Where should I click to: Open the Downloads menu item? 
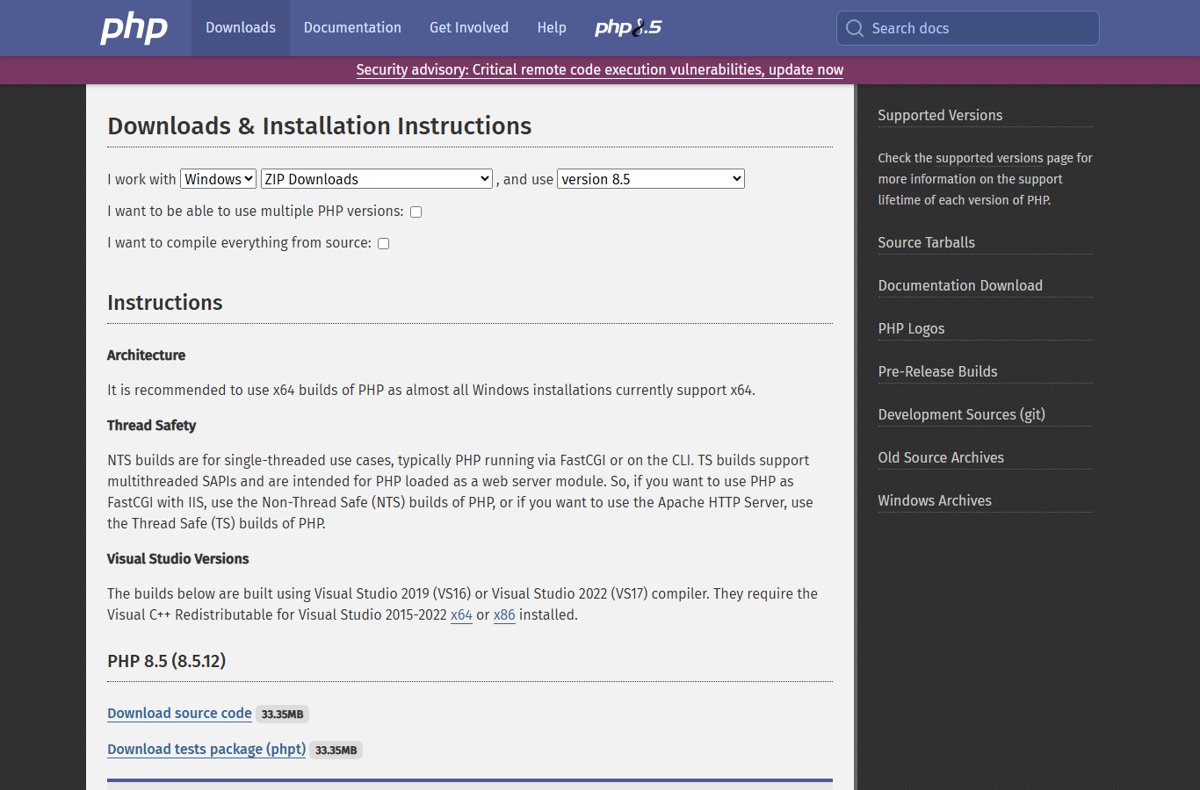point(240,28)
